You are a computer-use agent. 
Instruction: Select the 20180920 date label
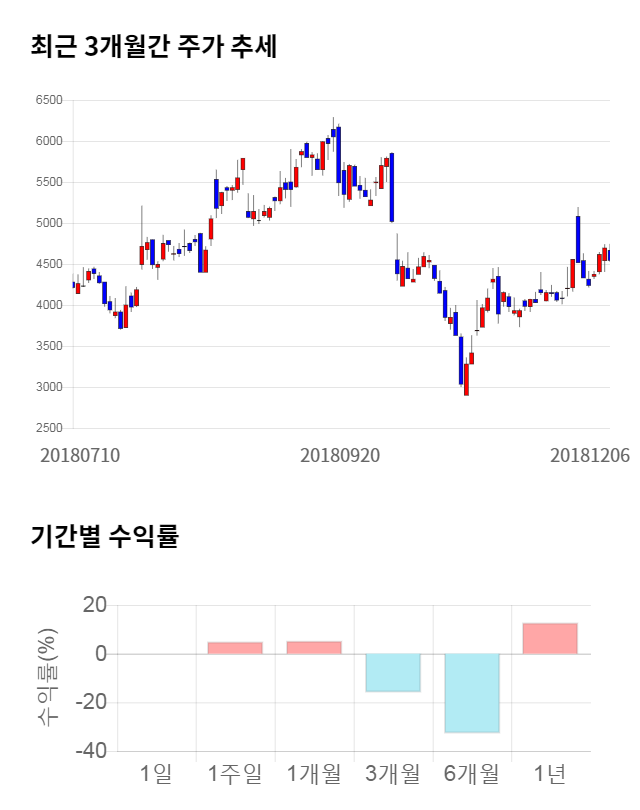[x=340, y=455]
